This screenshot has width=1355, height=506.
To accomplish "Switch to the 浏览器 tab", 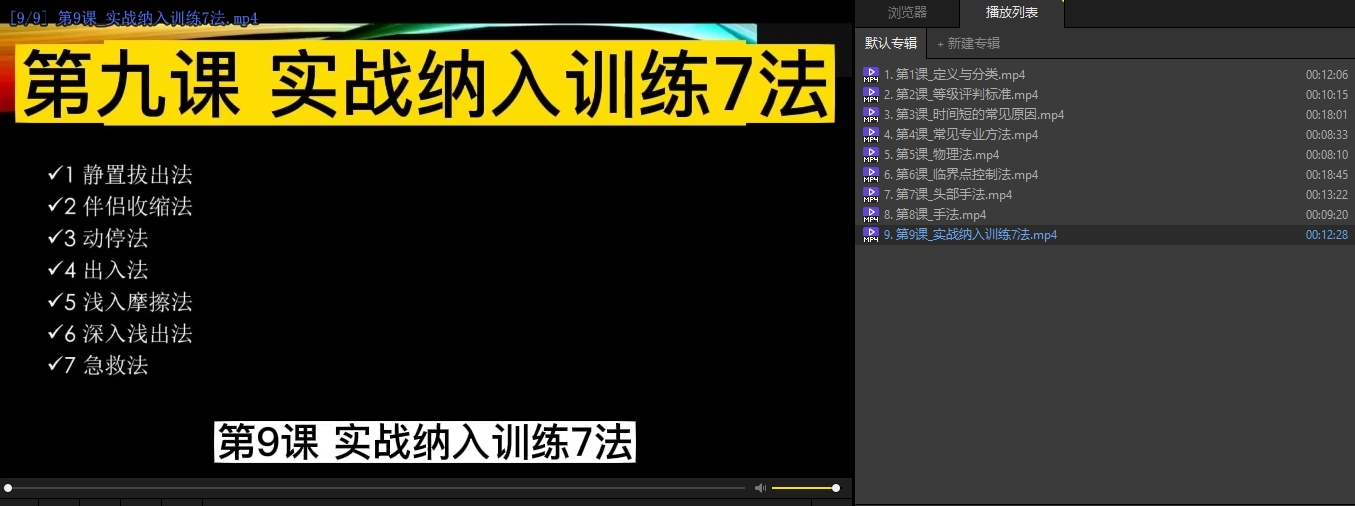I will (x=907, y=13).
